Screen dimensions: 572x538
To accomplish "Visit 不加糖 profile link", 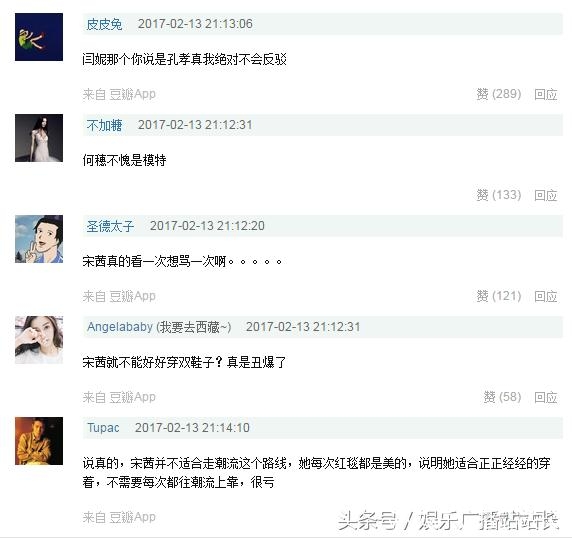I will coord(104,125).
